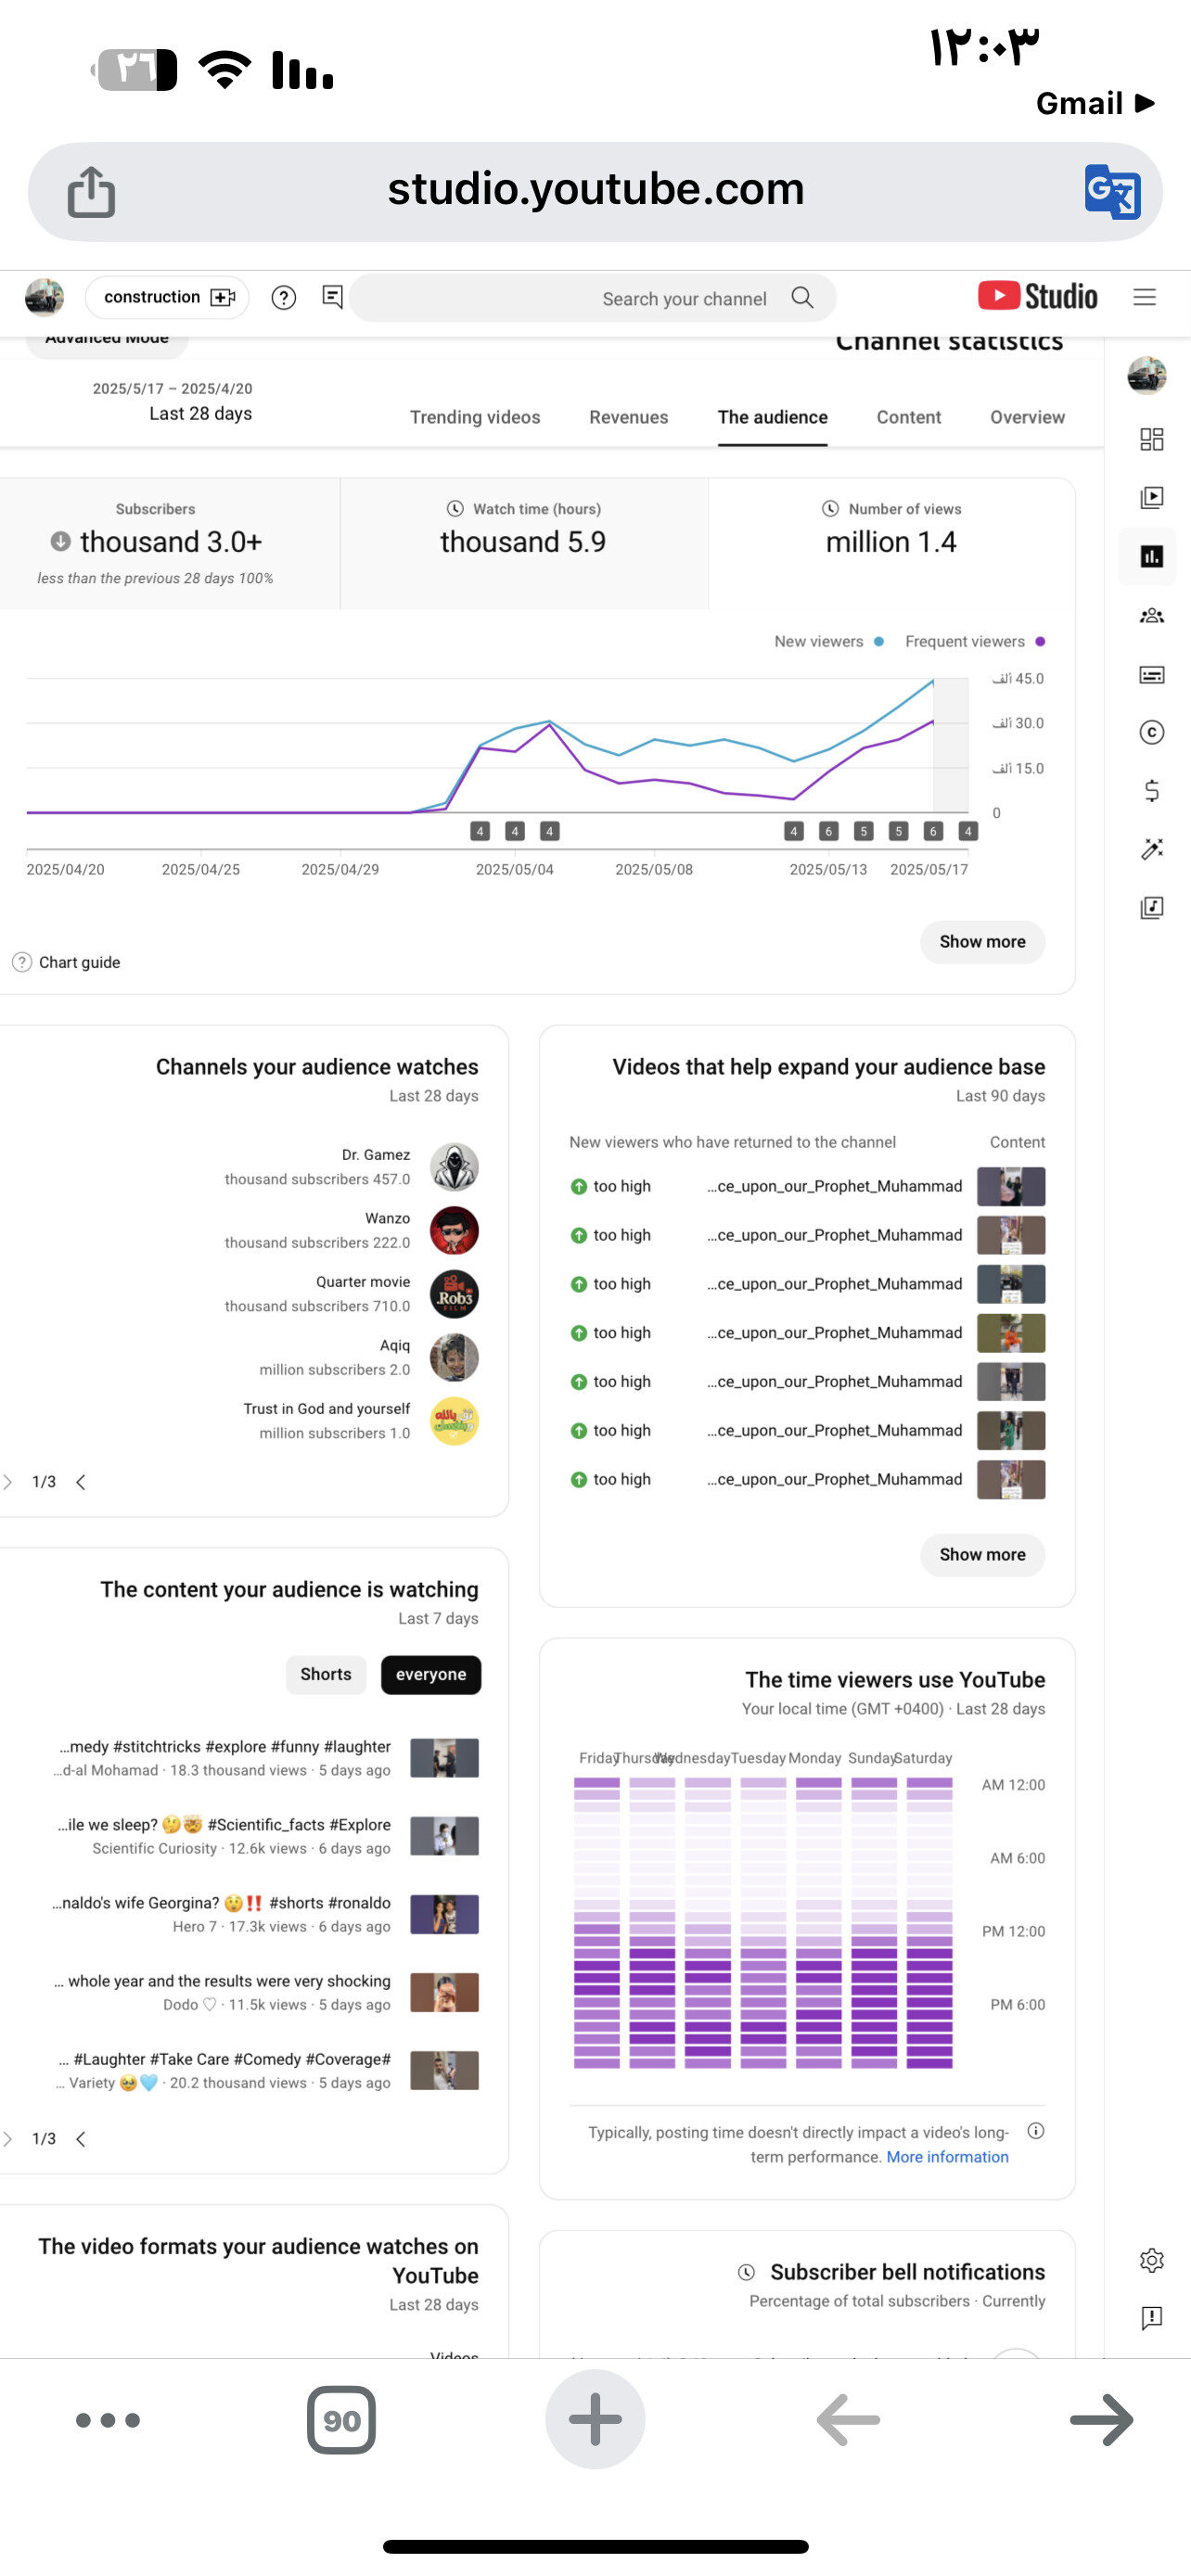Click the search magnifier icon
Screen dimensions: 1191x2576
[802, 298]
